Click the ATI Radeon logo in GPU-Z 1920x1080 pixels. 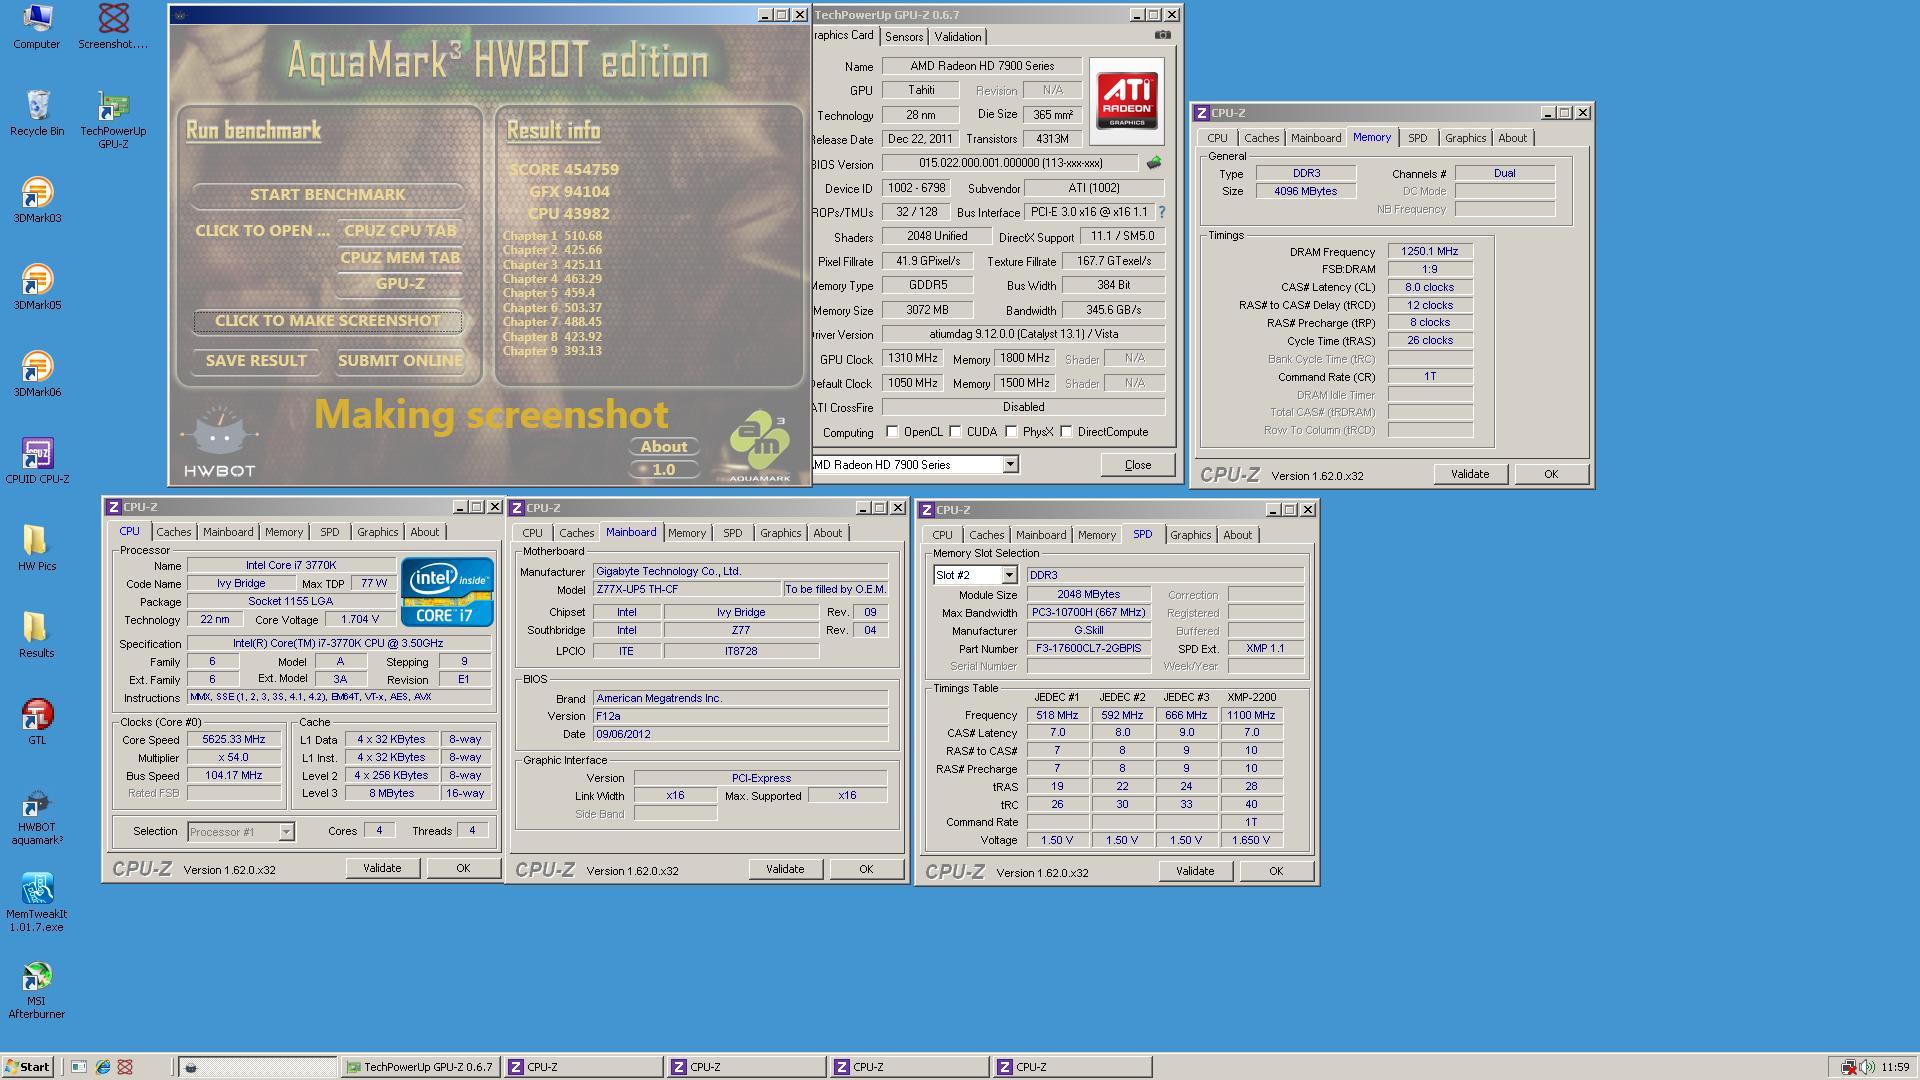tap(1127, 101)
